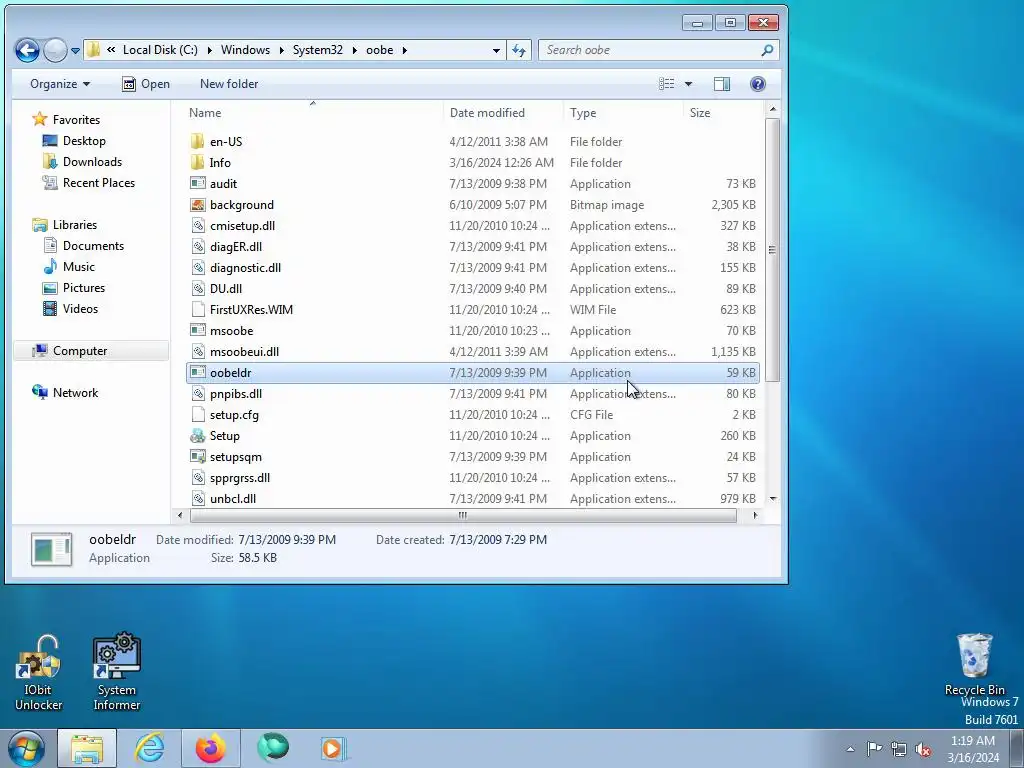Open recent pages dropdown arrow

point(76,50)
